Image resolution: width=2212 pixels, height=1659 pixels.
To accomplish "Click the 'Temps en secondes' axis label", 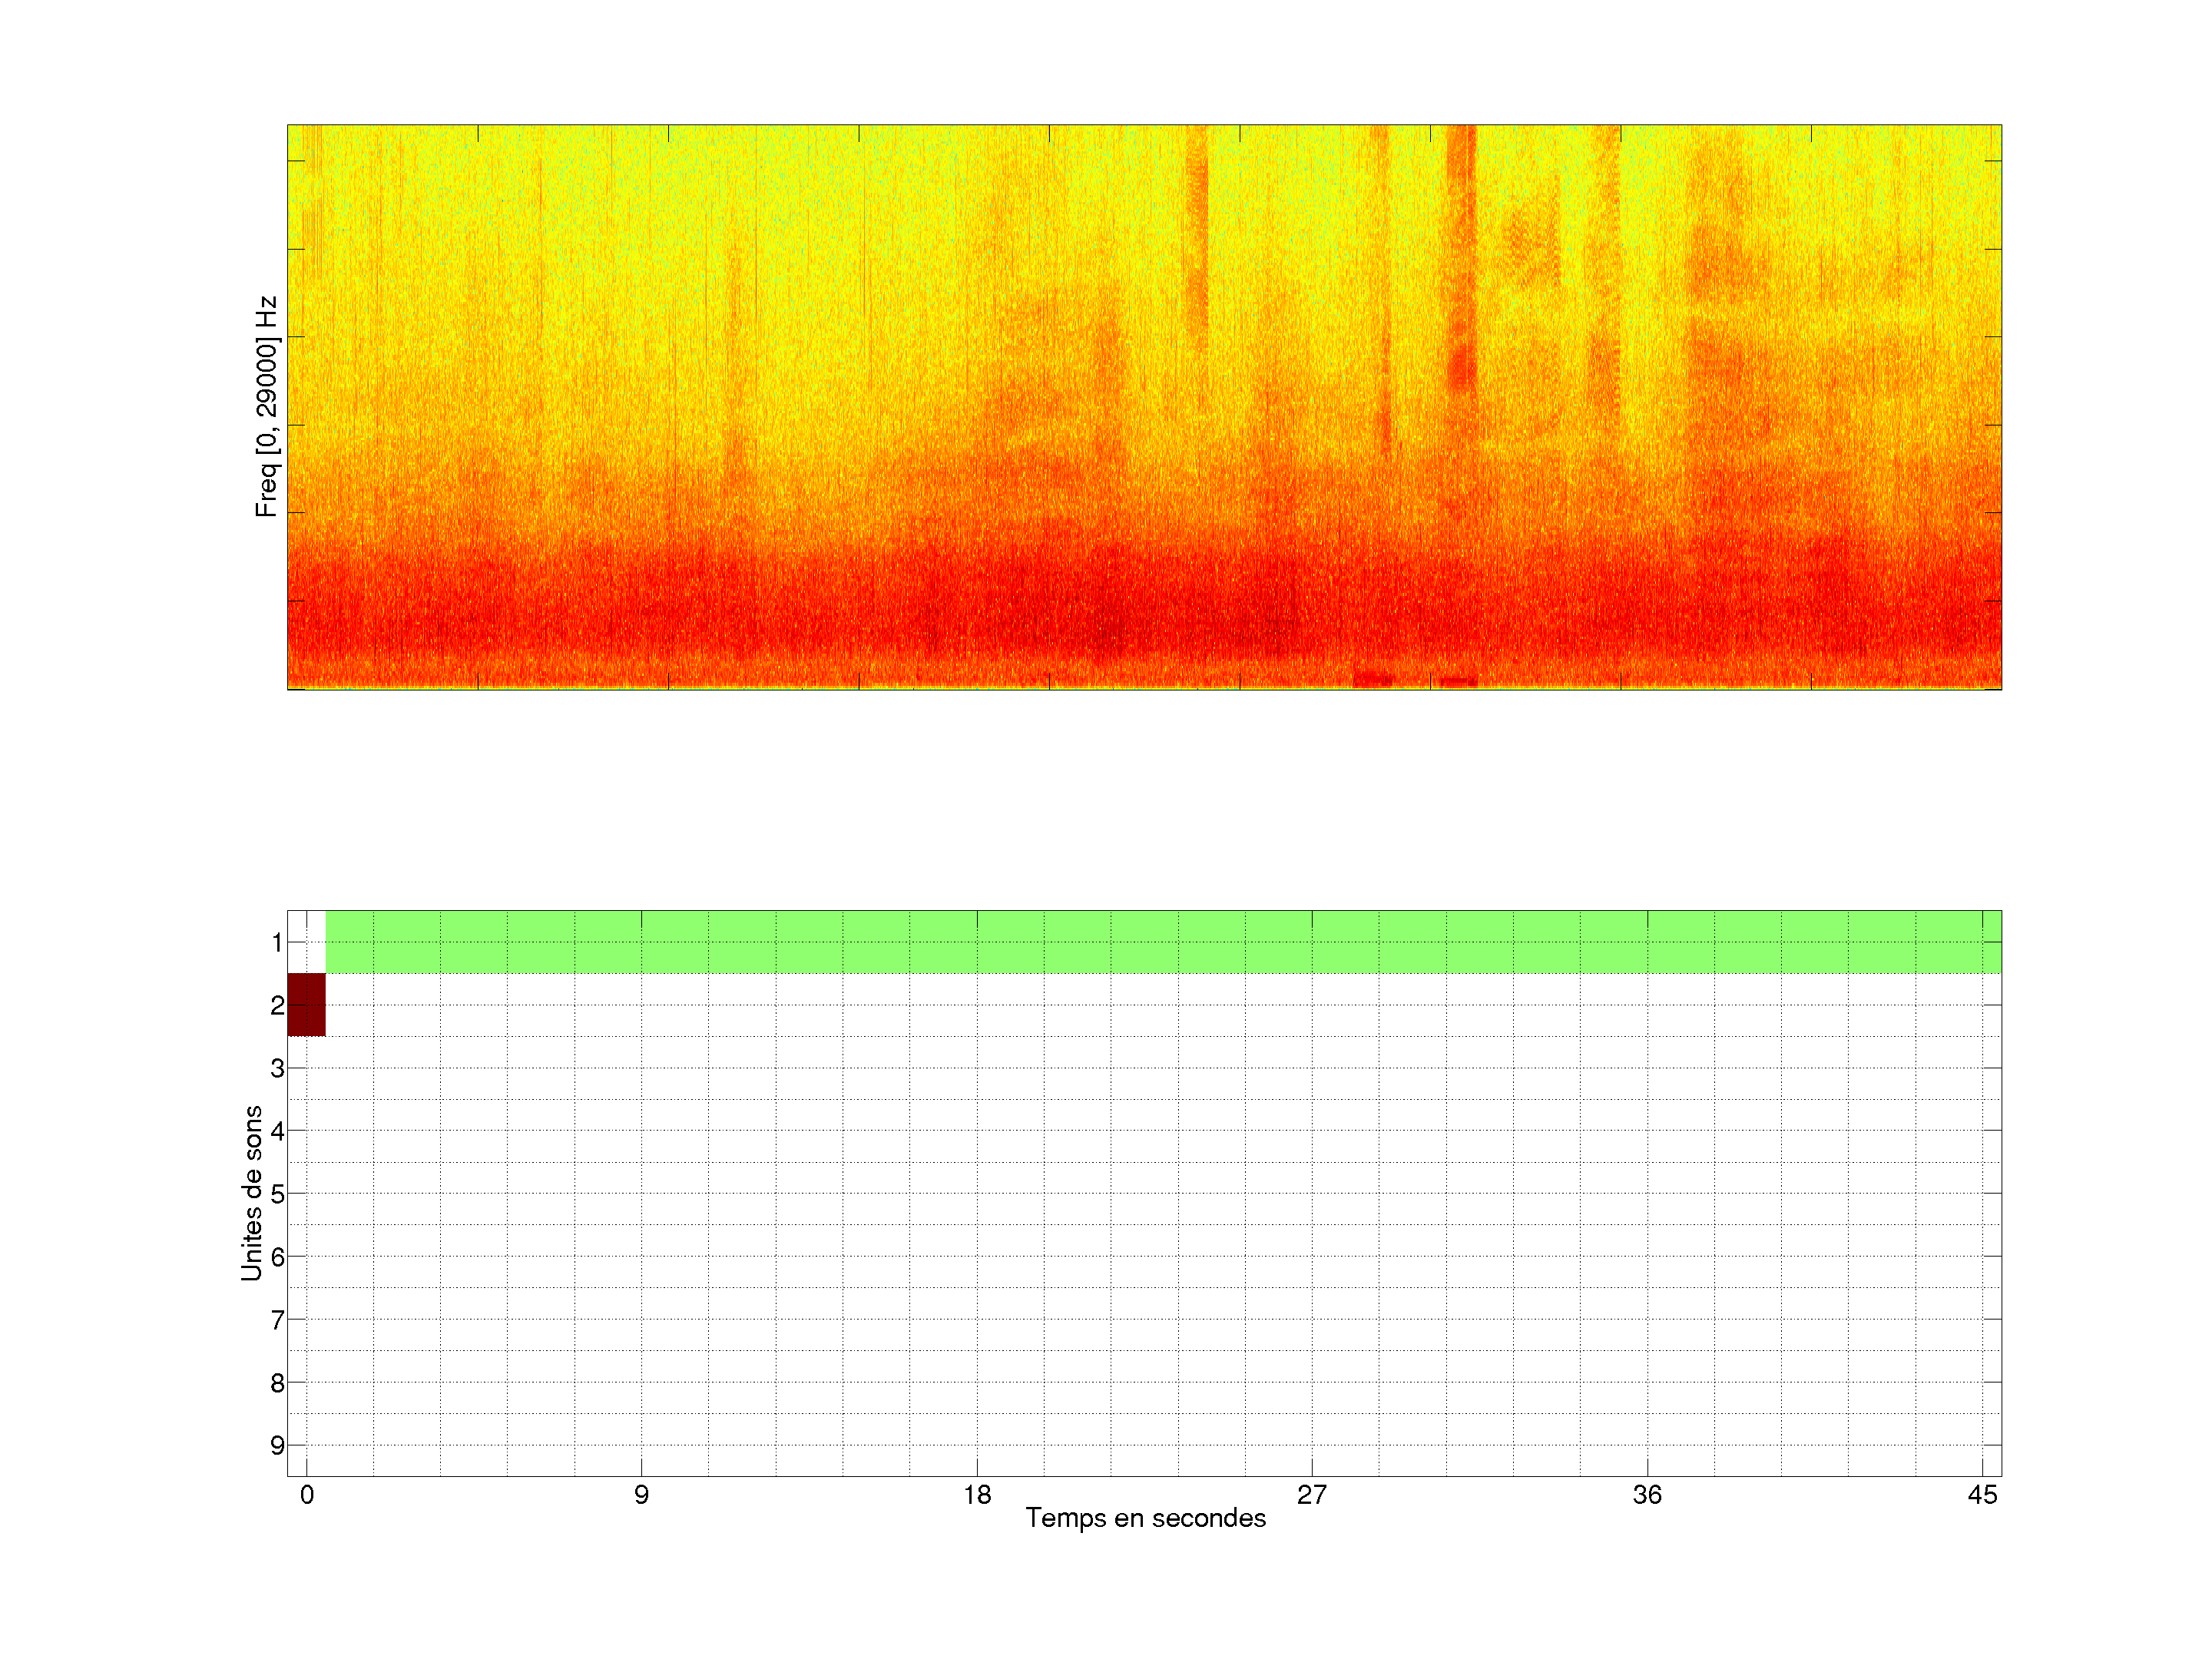I will 1145,1518.
